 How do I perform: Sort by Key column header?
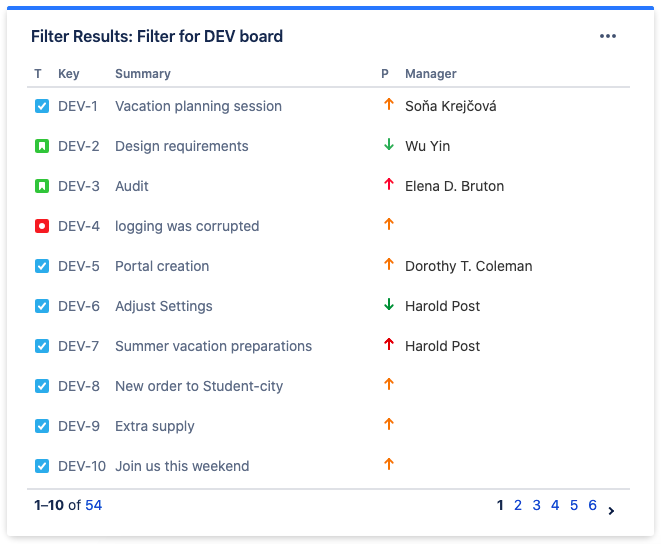pyautogui.click(x=68, y=74)
